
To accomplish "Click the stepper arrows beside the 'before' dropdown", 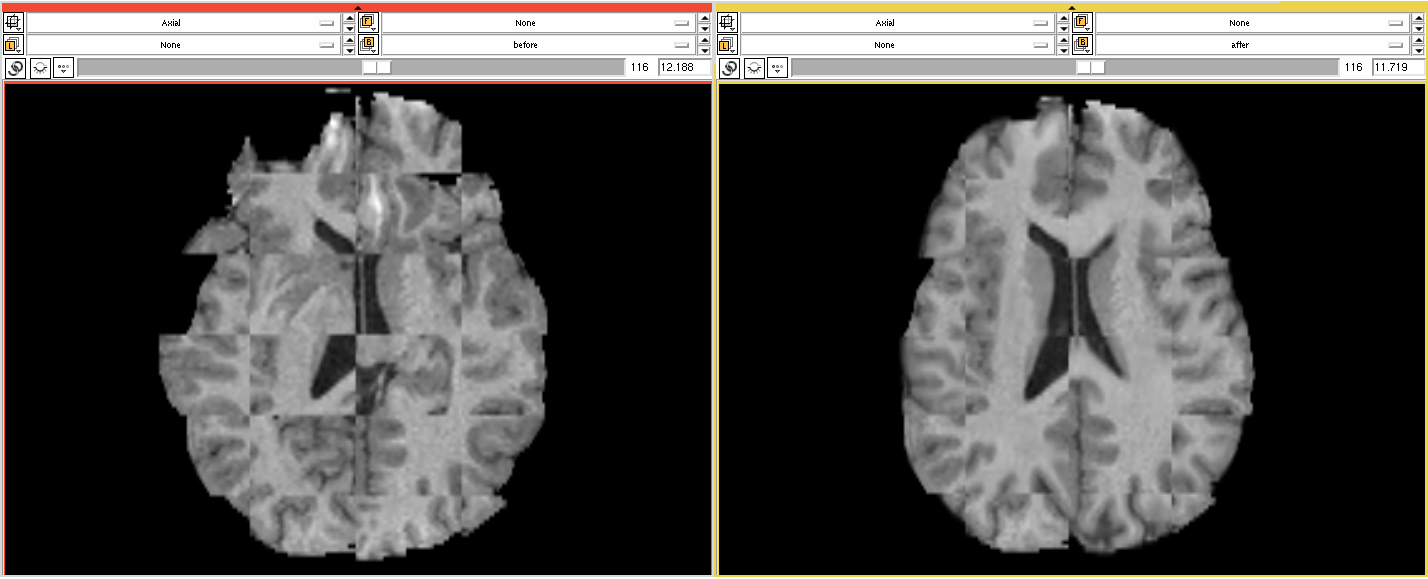I will pos(704,45).
